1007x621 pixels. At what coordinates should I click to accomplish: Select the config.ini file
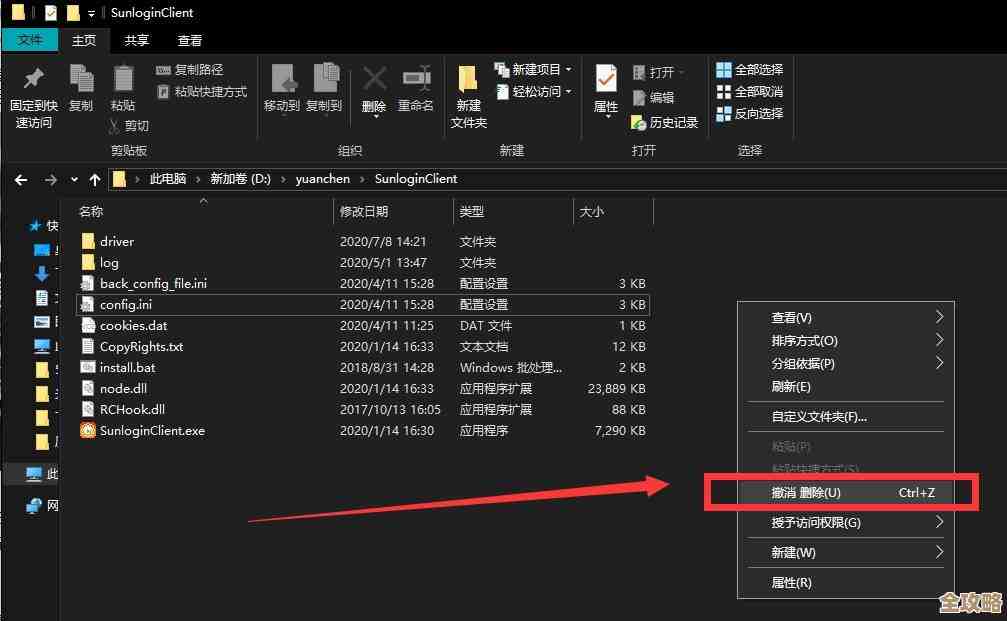(x=127, y=304)
